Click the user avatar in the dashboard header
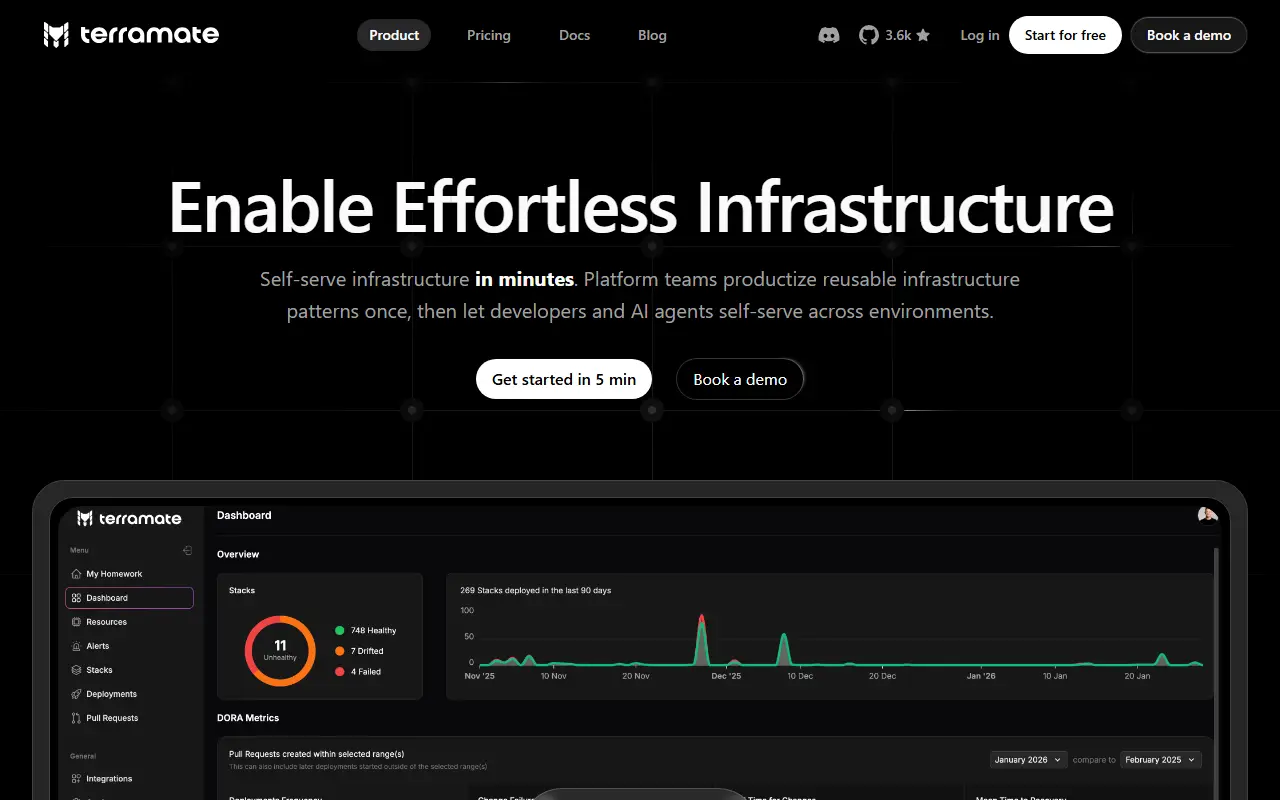This screenshot has width=1280, height=800. pyautogui.click(x=1207, y=515)
